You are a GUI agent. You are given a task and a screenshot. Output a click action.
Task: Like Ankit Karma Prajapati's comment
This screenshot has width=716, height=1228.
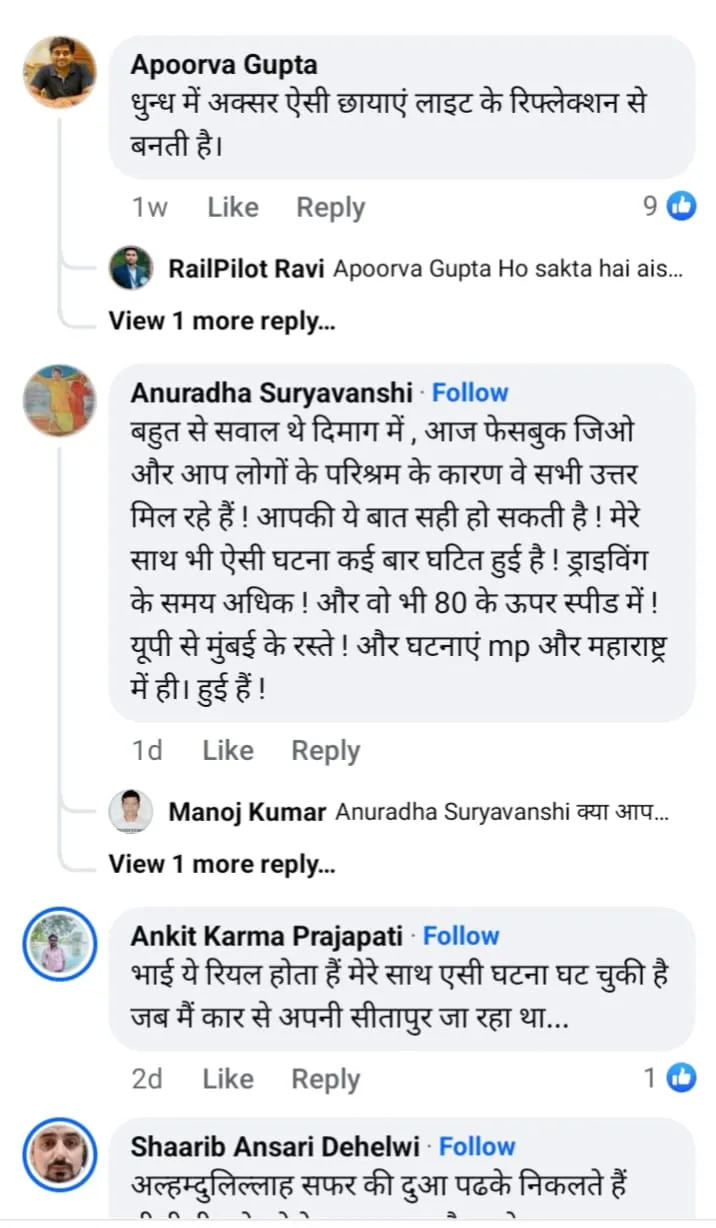pos(226,1078)
